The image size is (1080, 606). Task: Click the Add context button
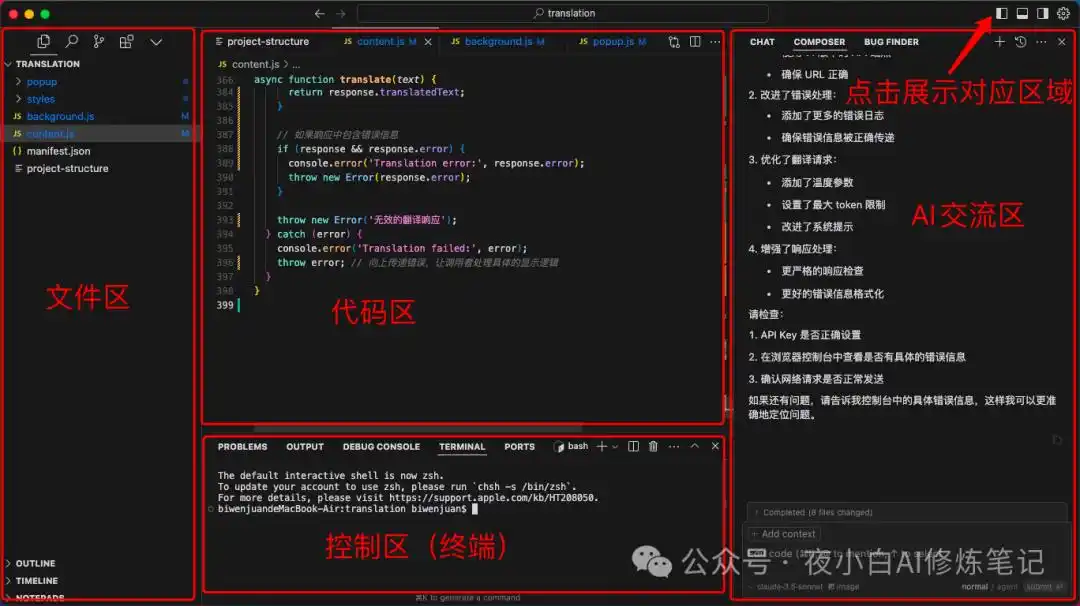point(783,533)
